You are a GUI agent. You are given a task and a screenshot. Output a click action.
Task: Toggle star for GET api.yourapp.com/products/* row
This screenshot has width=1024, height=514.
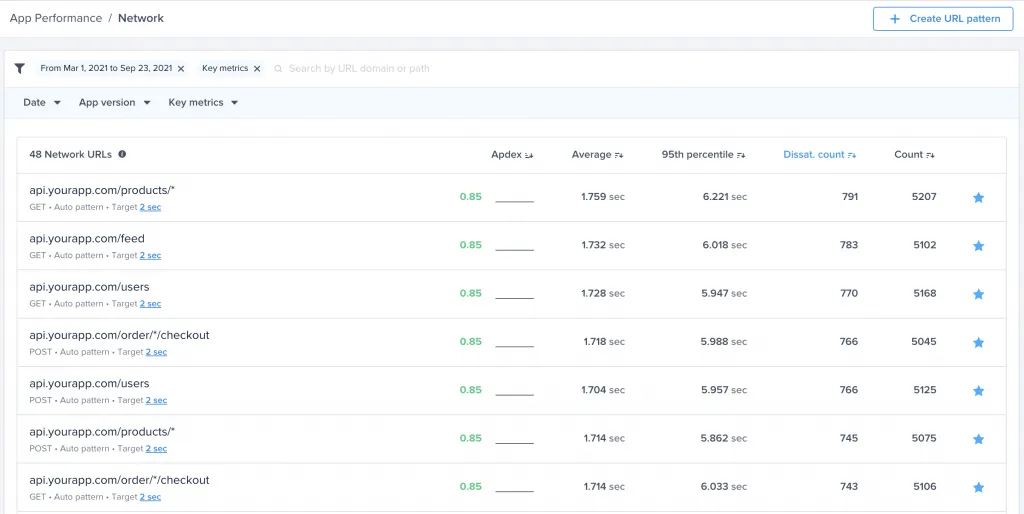pyautogui.click(x=978, y=198)
